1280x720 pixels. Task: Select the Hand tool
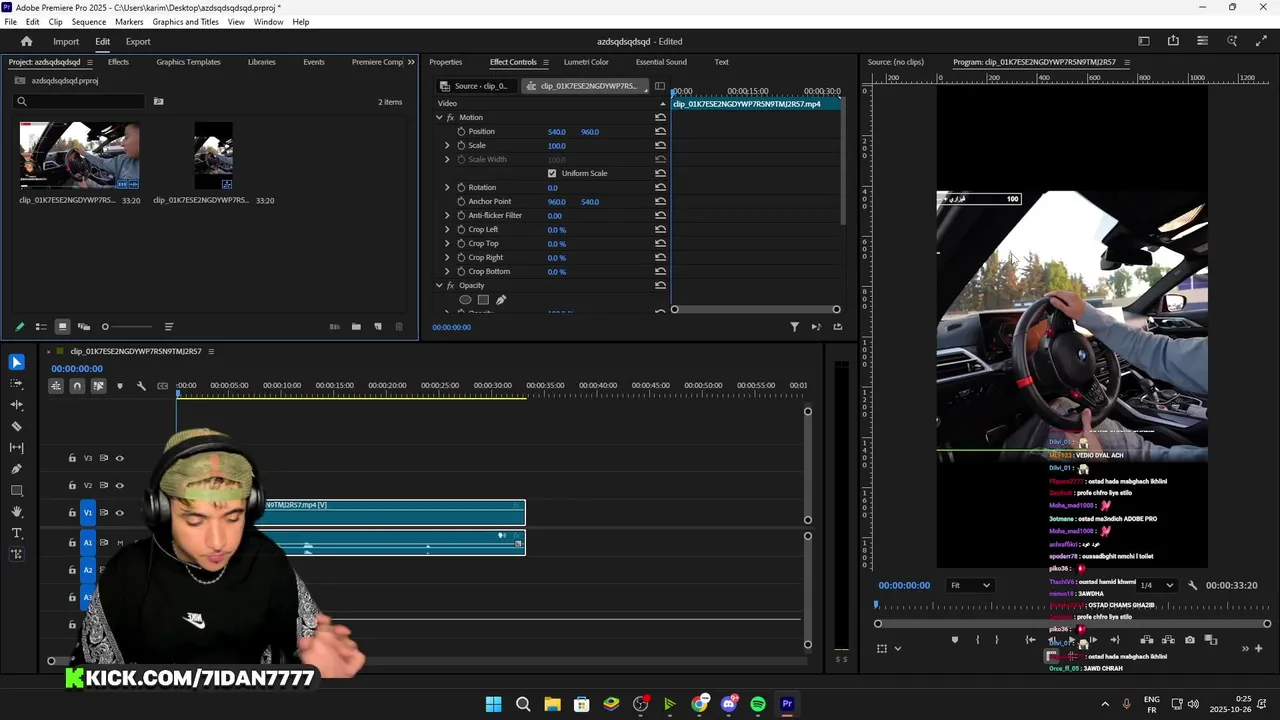[x=17, y=512]
